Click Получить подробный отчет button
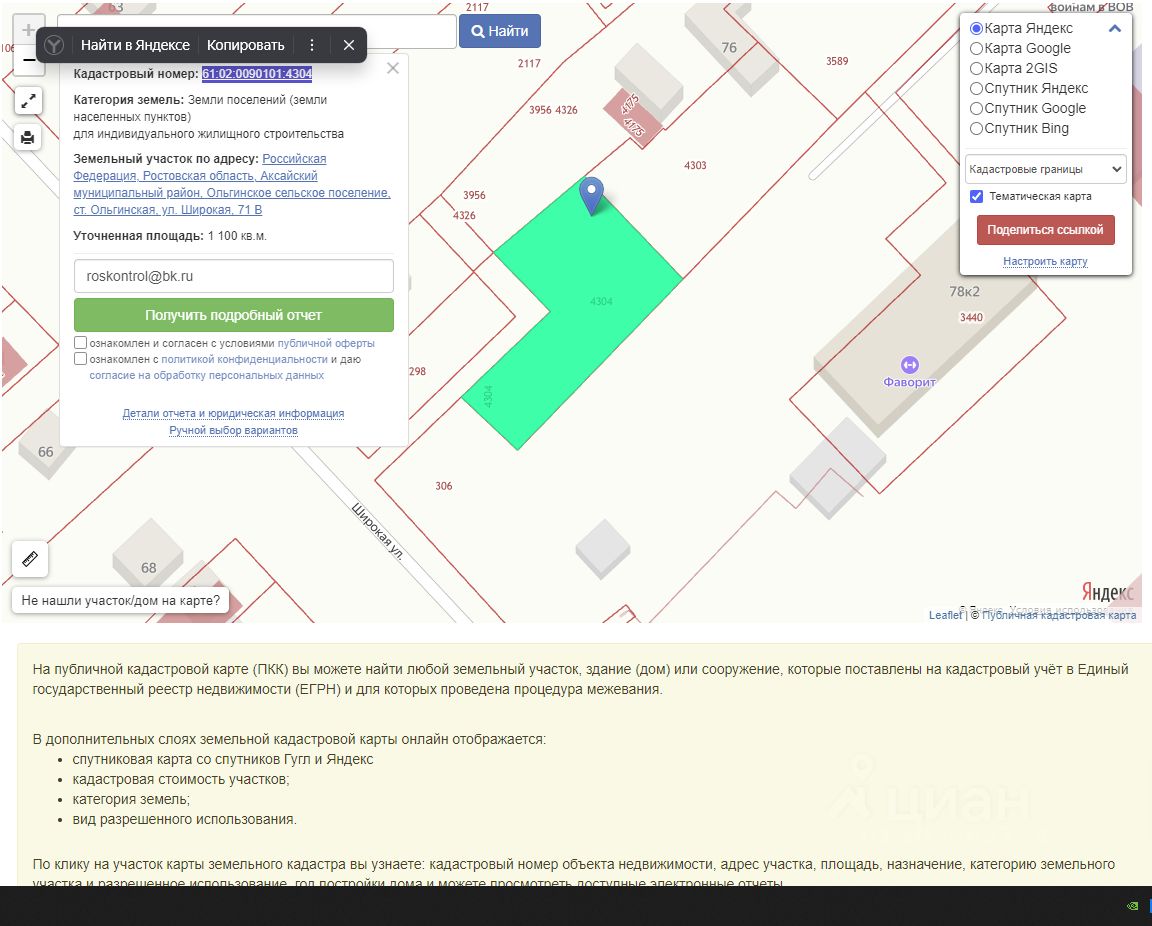Viewport: 1152px width, 926px height. coord(234,315)
